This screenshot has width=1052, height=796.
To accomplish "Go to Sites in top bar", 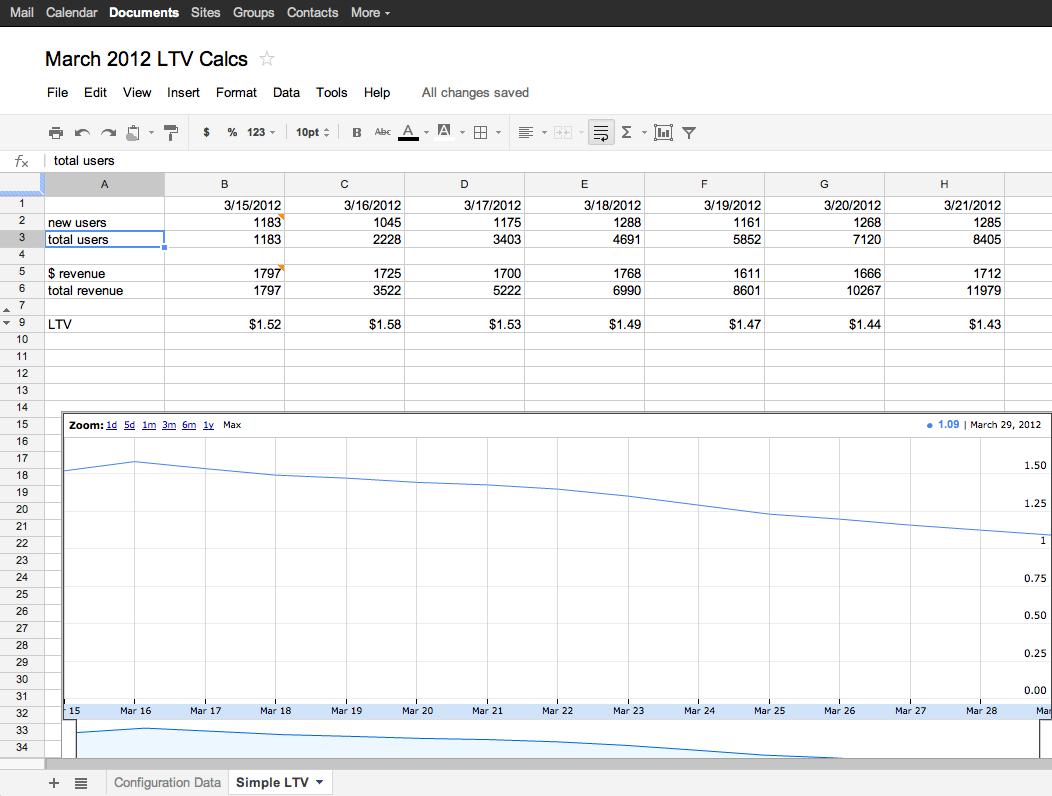I will [x=205, y=13].
